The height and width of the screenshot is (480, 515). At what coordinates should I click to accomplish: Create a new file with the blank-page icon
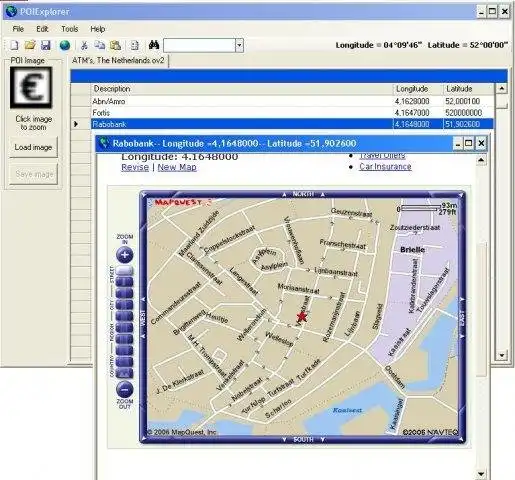(14, 45)
